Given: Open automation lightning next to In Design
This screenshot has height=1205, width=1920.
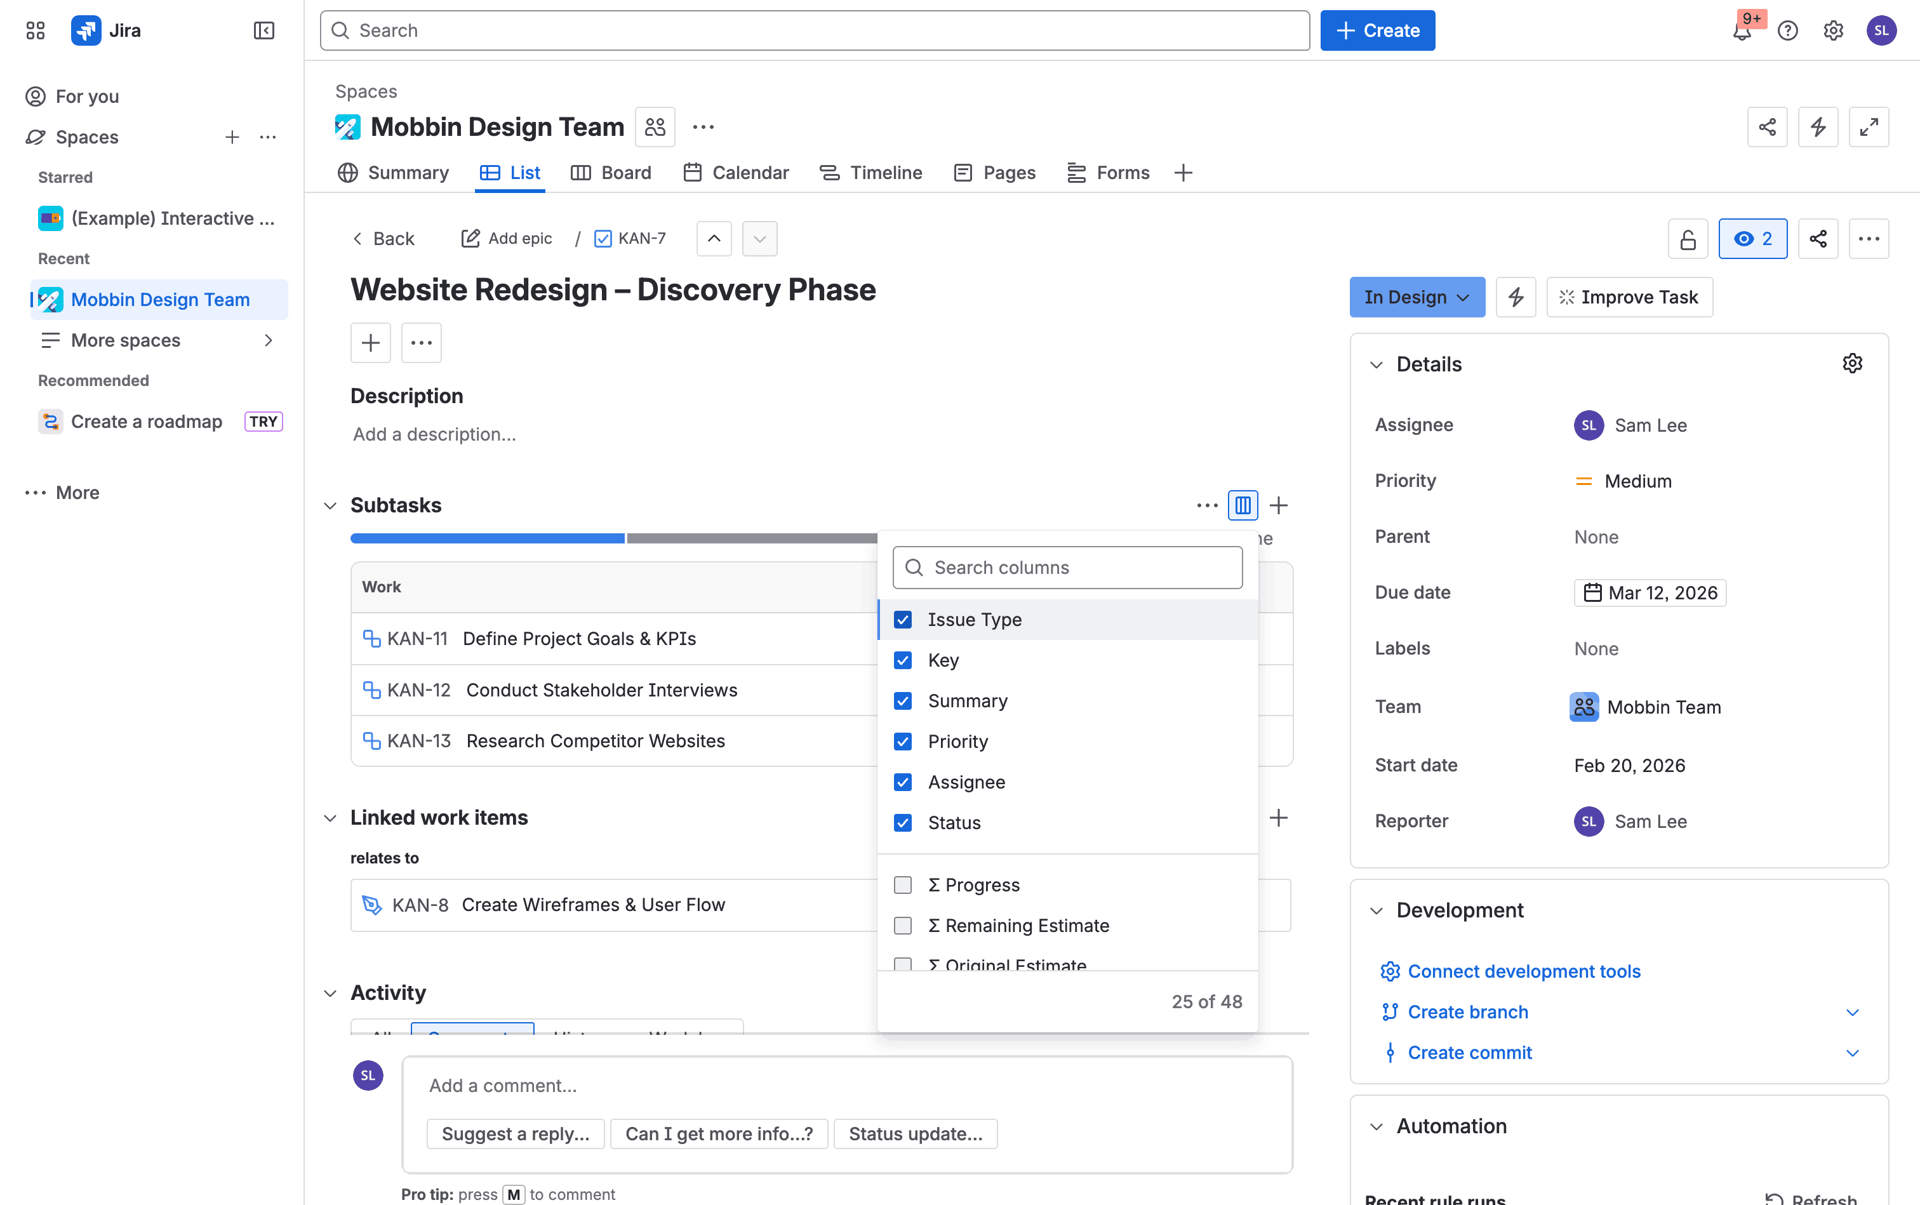Looking at the screenshot, I should [x=1516, y=297].
